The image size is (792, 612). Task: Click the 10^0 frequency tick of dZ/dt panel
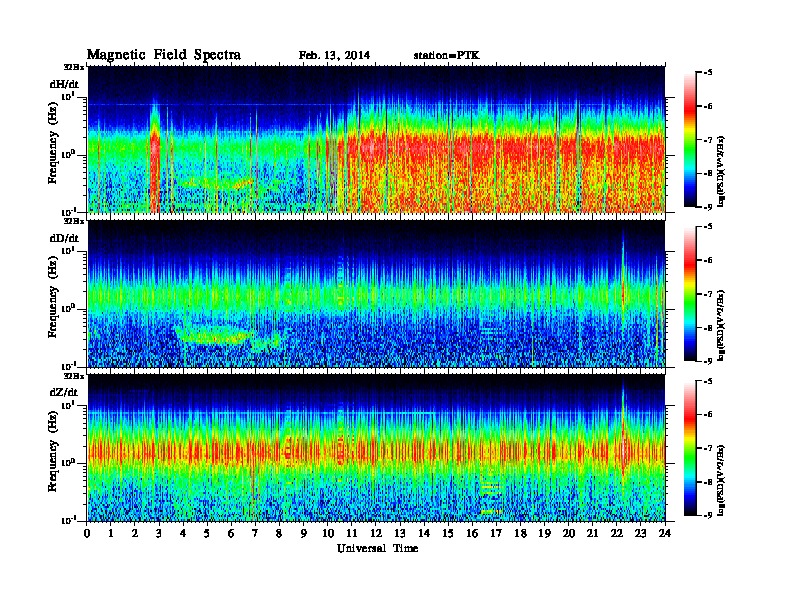68,463
